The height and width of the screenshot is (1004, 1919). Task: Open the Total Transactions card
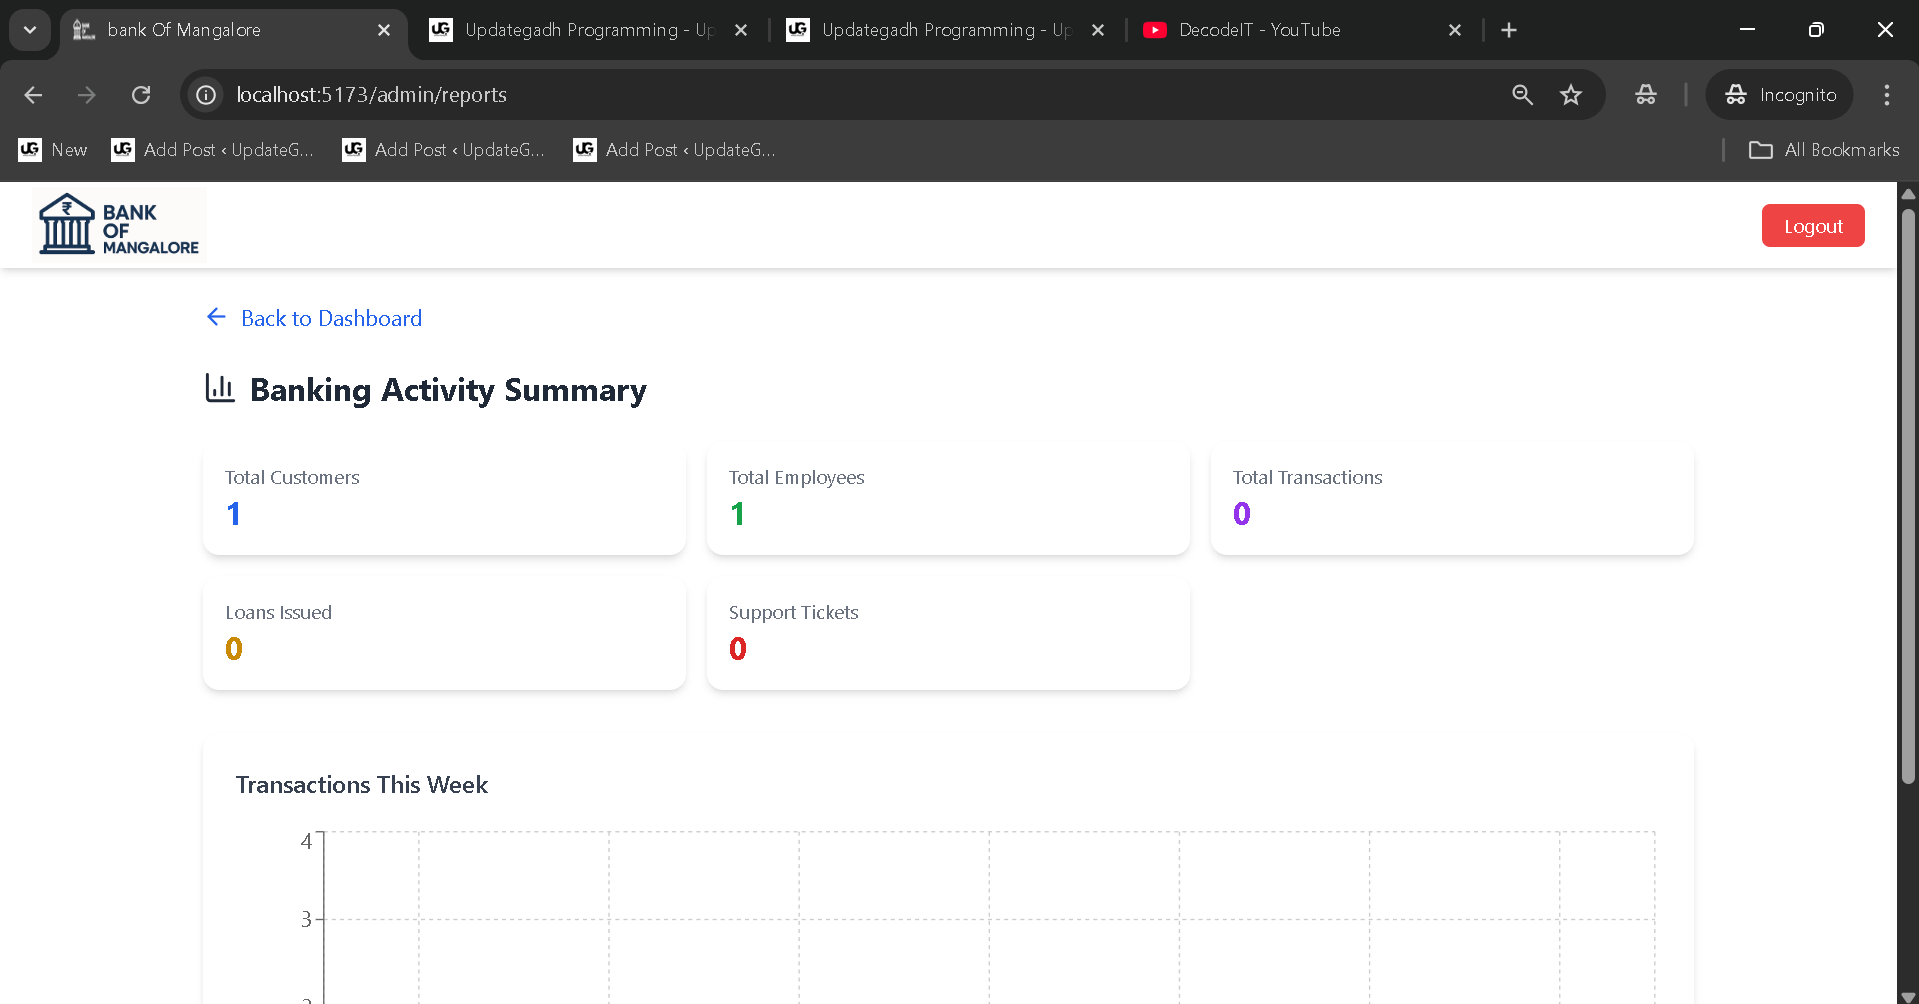point(1451,498)
